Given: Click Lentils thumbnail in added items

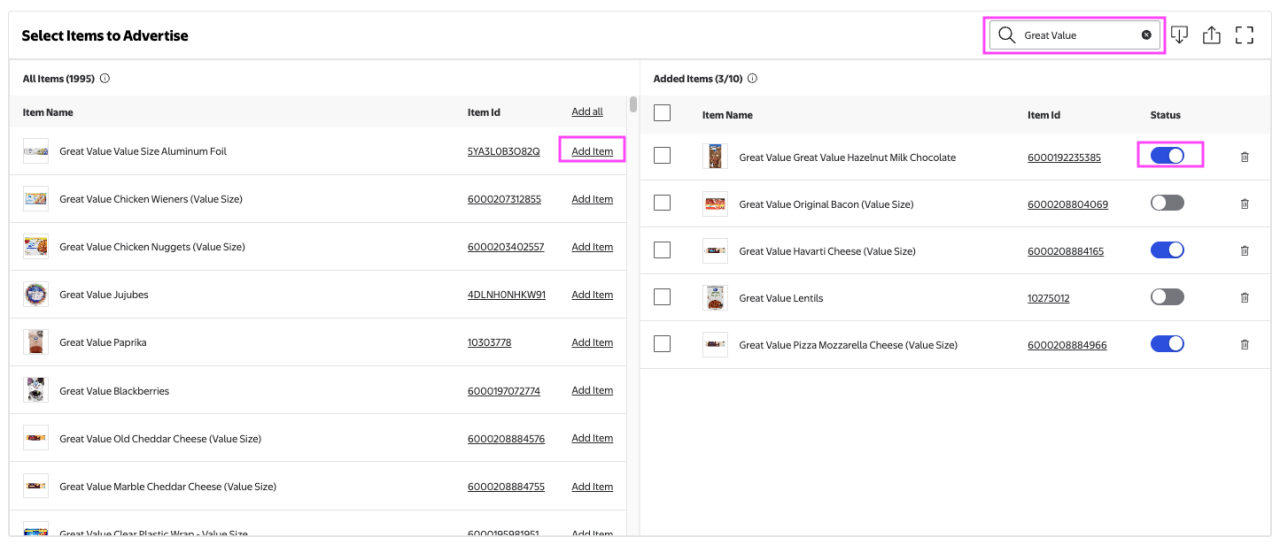Looking at the screenshot, I should 715,298.
